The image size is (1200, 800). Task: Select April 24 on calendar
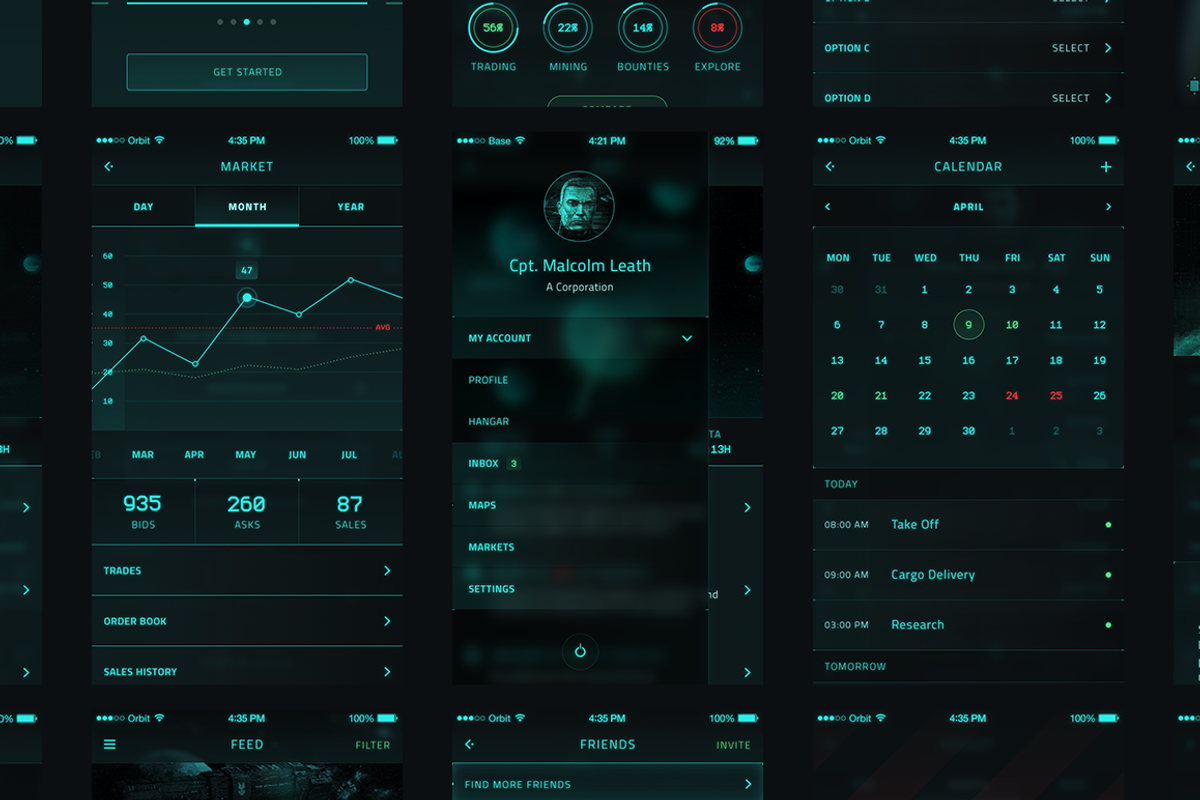(x=1012, y=396)
